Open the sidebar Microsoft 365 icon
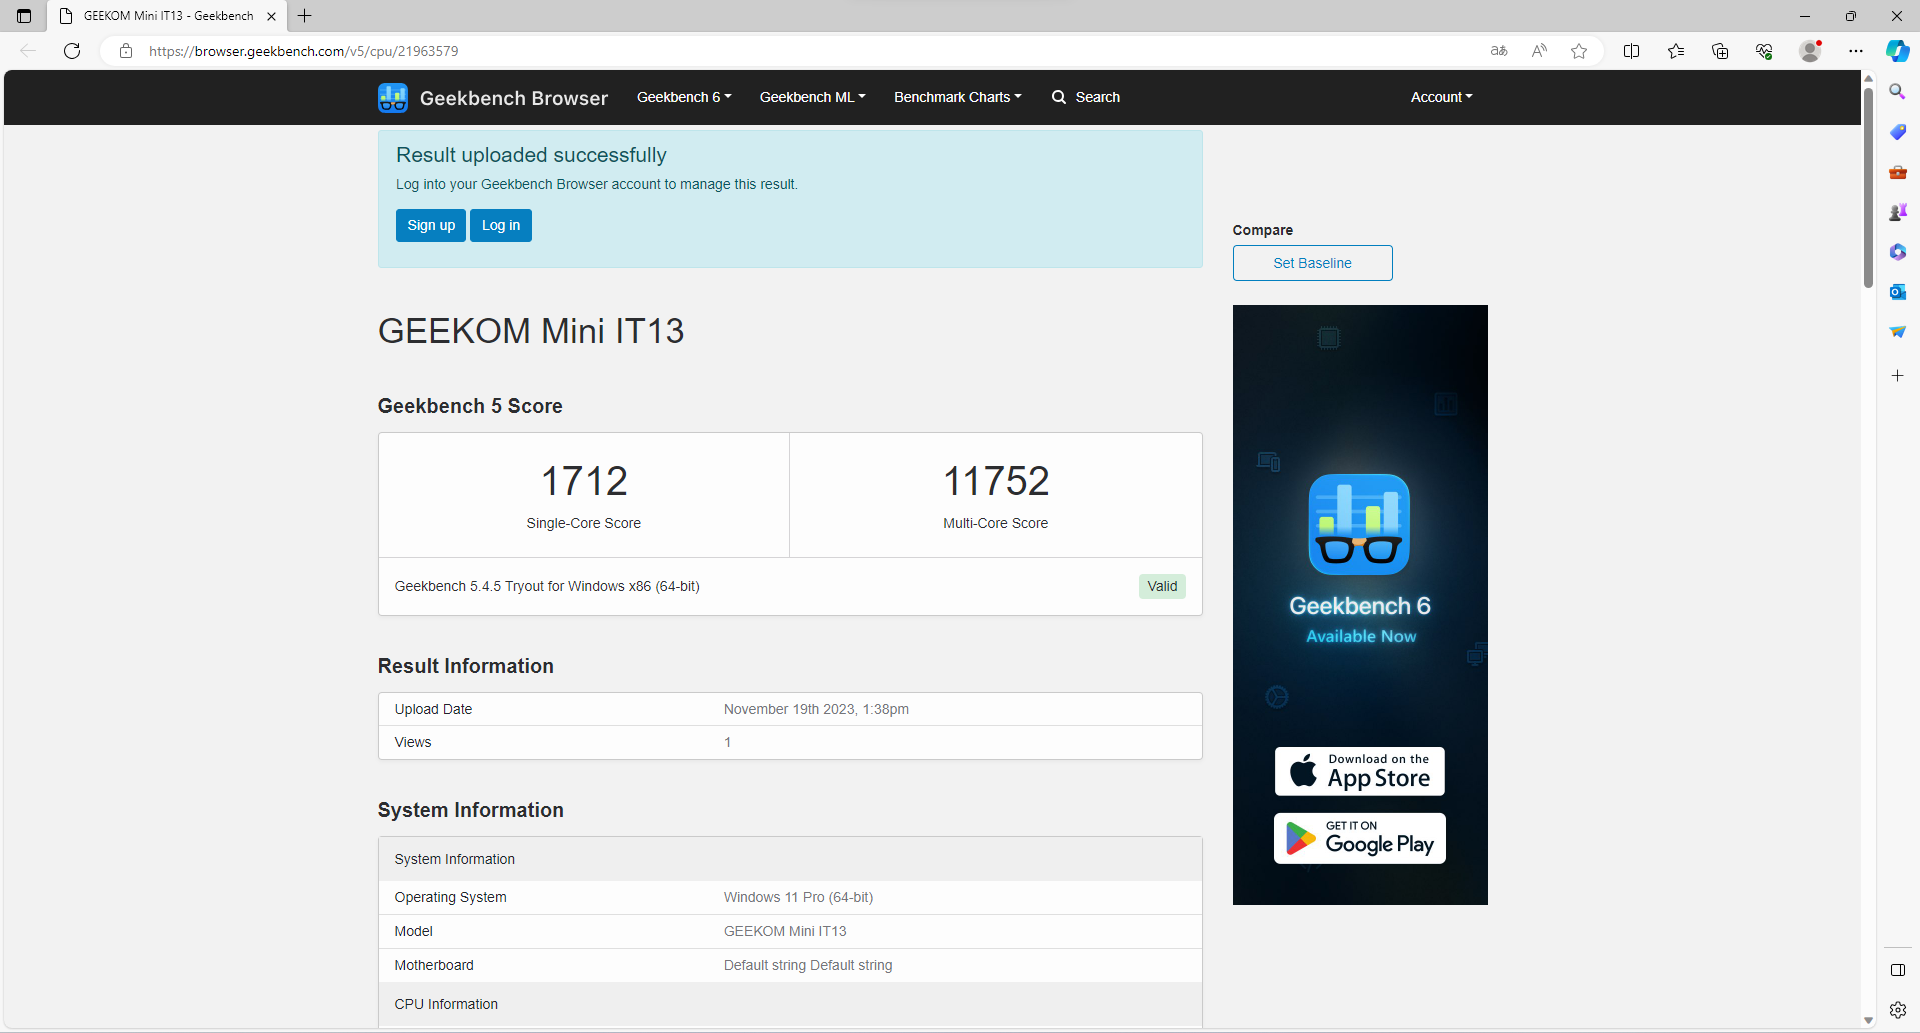 [x=1897, y=252]
